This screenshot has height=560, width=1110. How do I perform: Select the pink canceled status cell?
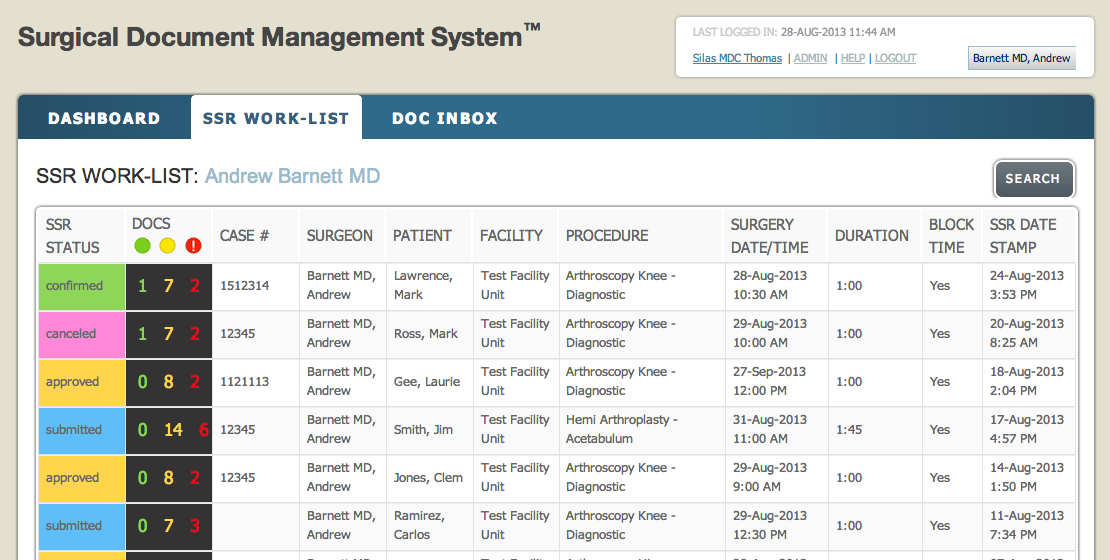point(81,334)
